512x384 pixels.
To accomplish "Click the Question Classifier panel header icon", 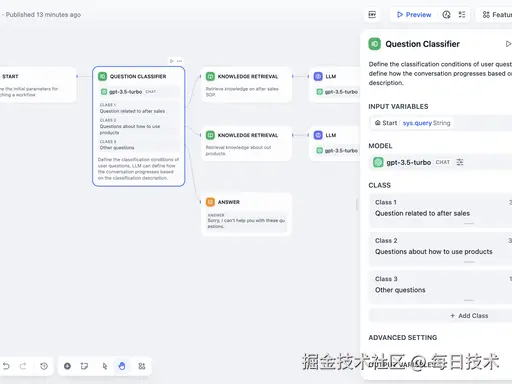I will tap(375, 44).
